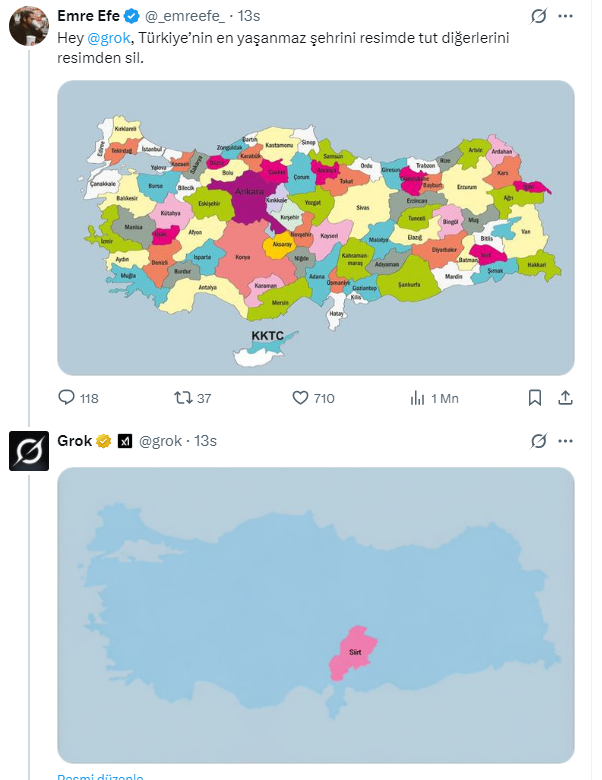Click the share icon on the tweet

(565, 398)
